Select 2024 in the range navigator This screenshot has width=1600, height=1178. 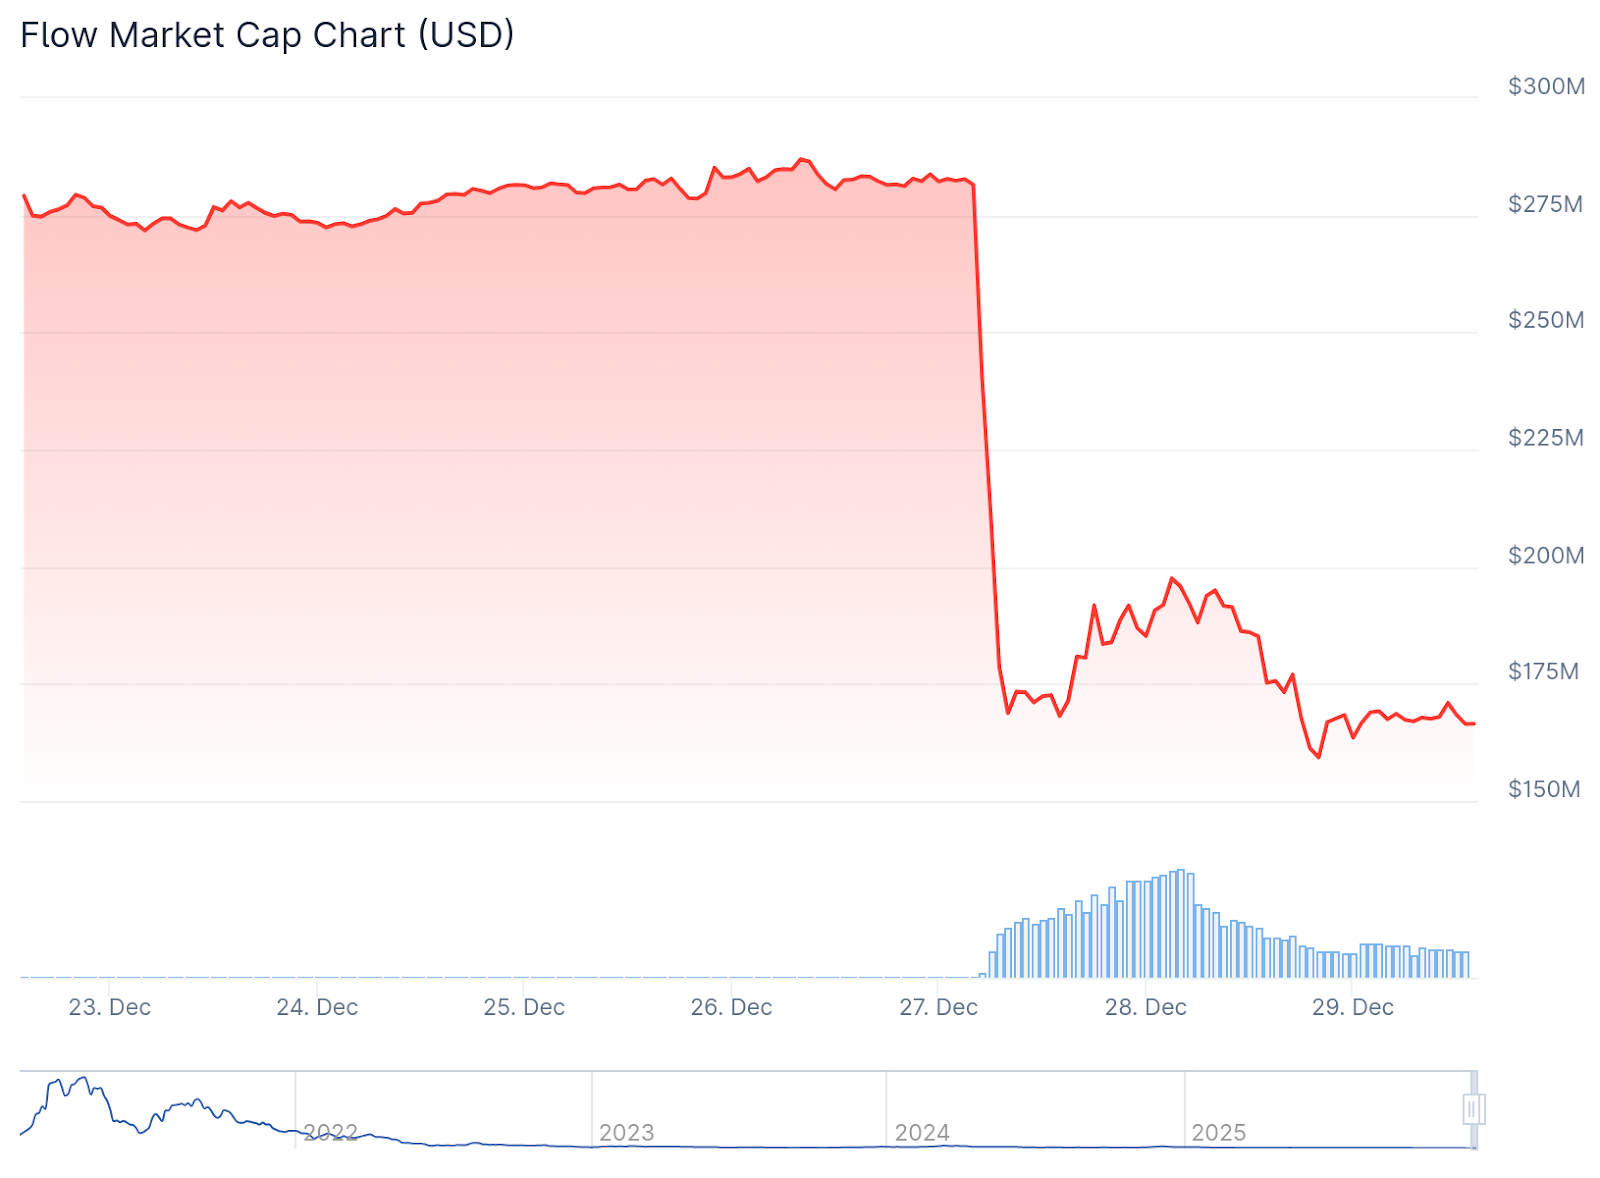coord(922,1133)
